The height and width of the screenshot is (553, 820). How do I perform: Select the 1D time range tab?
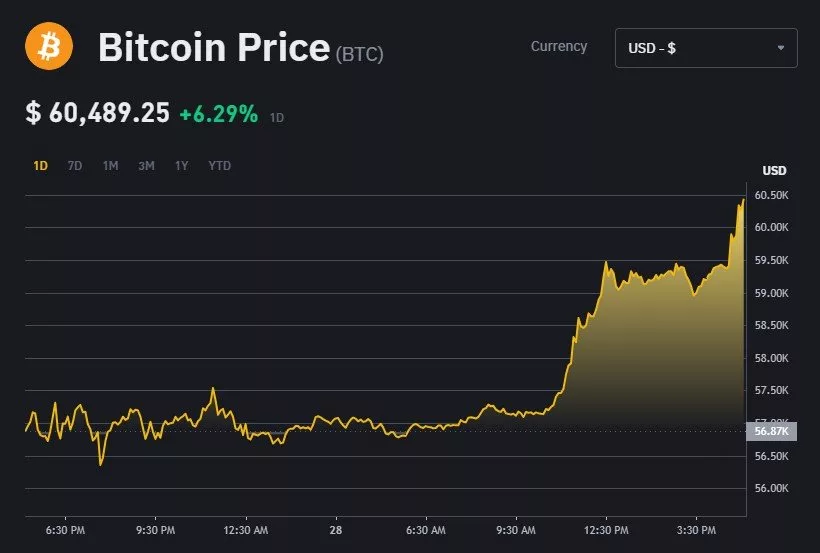pyautogui.click(x=41, y=166)
